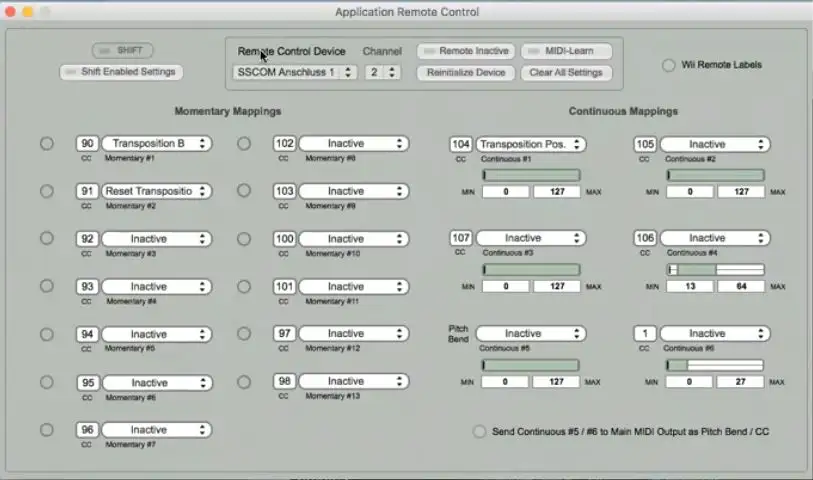Click the Continuous #3 range slider
The image size is (813, 480).
(531, 270)
